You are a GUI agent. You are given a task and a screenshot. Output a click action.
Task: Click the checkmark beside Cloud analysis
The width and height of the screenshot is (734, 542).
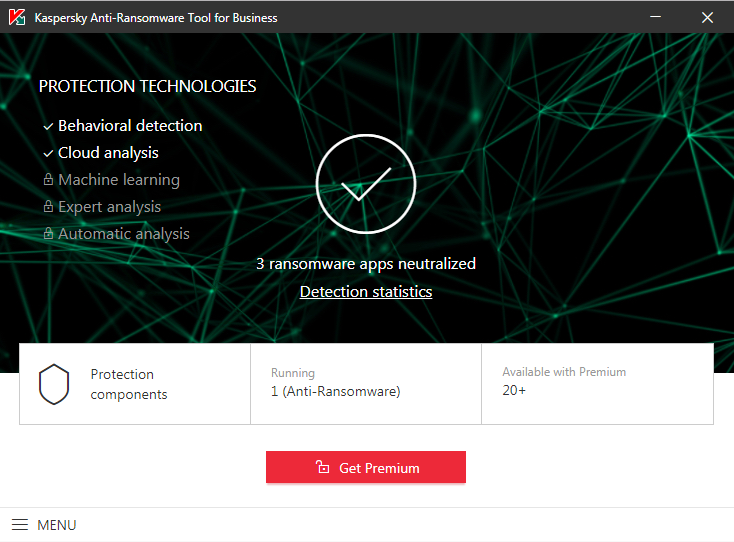(48, 154)
